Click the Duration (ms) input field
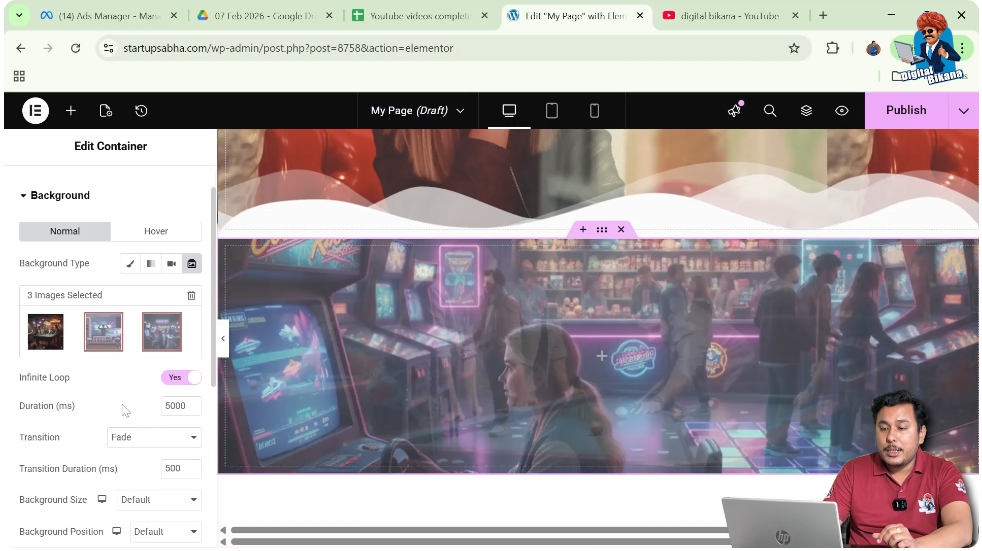This screenshot has width=982, height=551. point(181,406)
